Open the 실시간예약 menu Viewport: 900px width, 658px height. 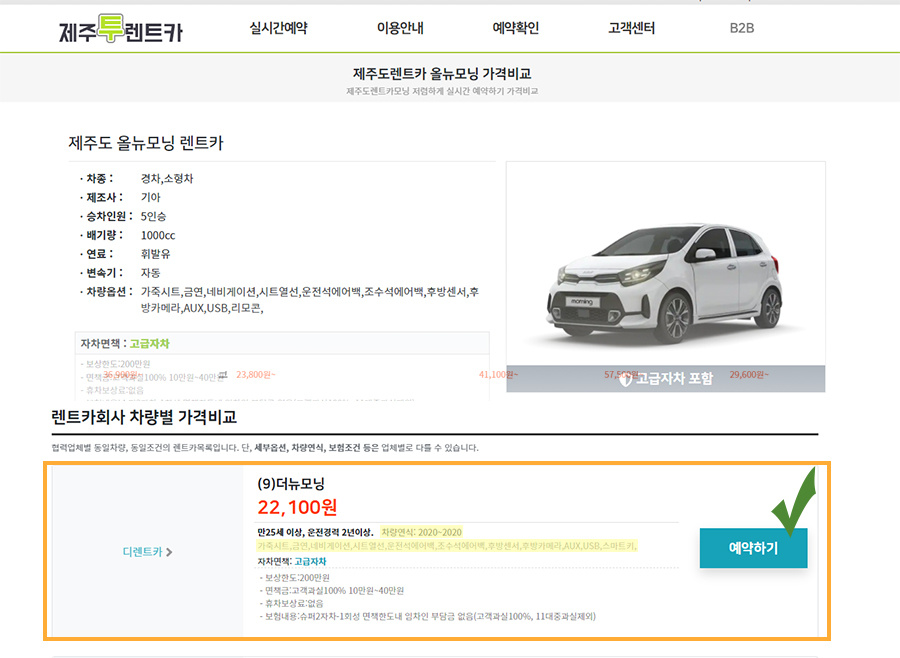pyautogui.click(x=278, y=28)
